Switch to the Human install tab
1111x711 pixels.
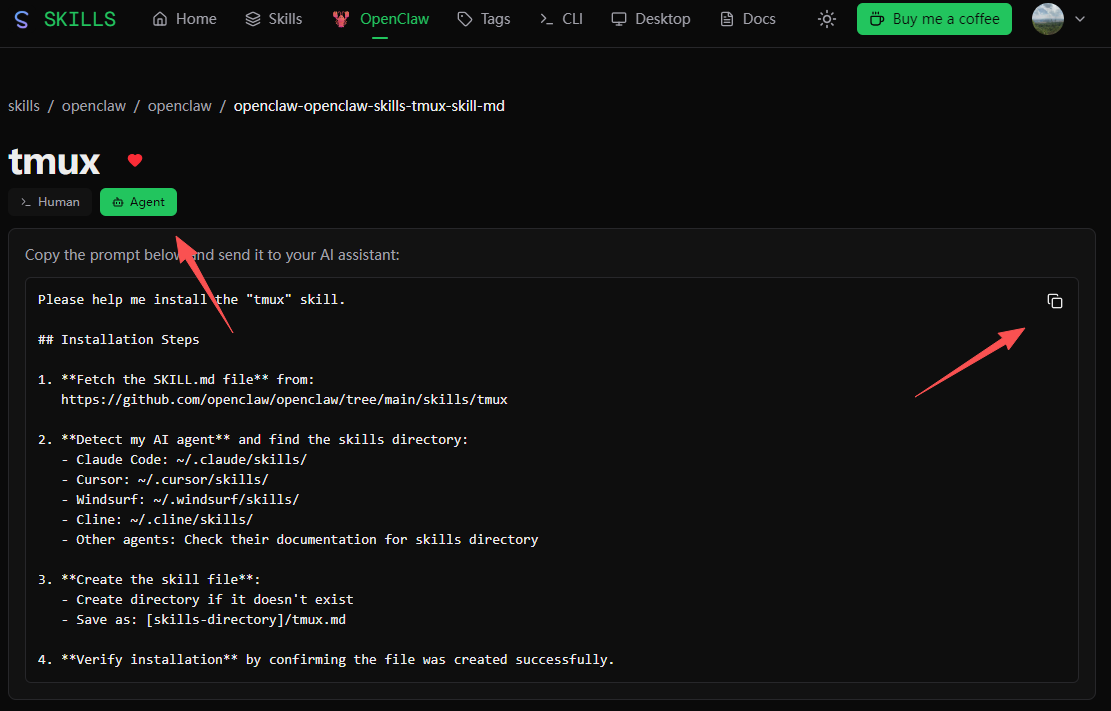(x=50, y=202)
